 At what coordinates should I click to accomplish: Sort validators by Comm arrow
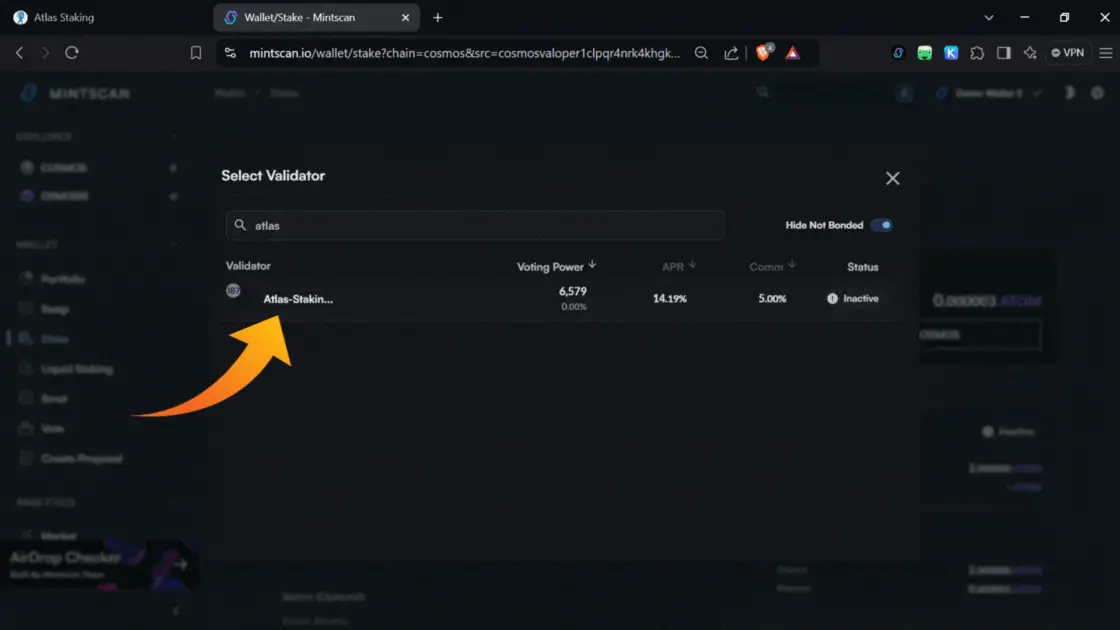point(792,265)
